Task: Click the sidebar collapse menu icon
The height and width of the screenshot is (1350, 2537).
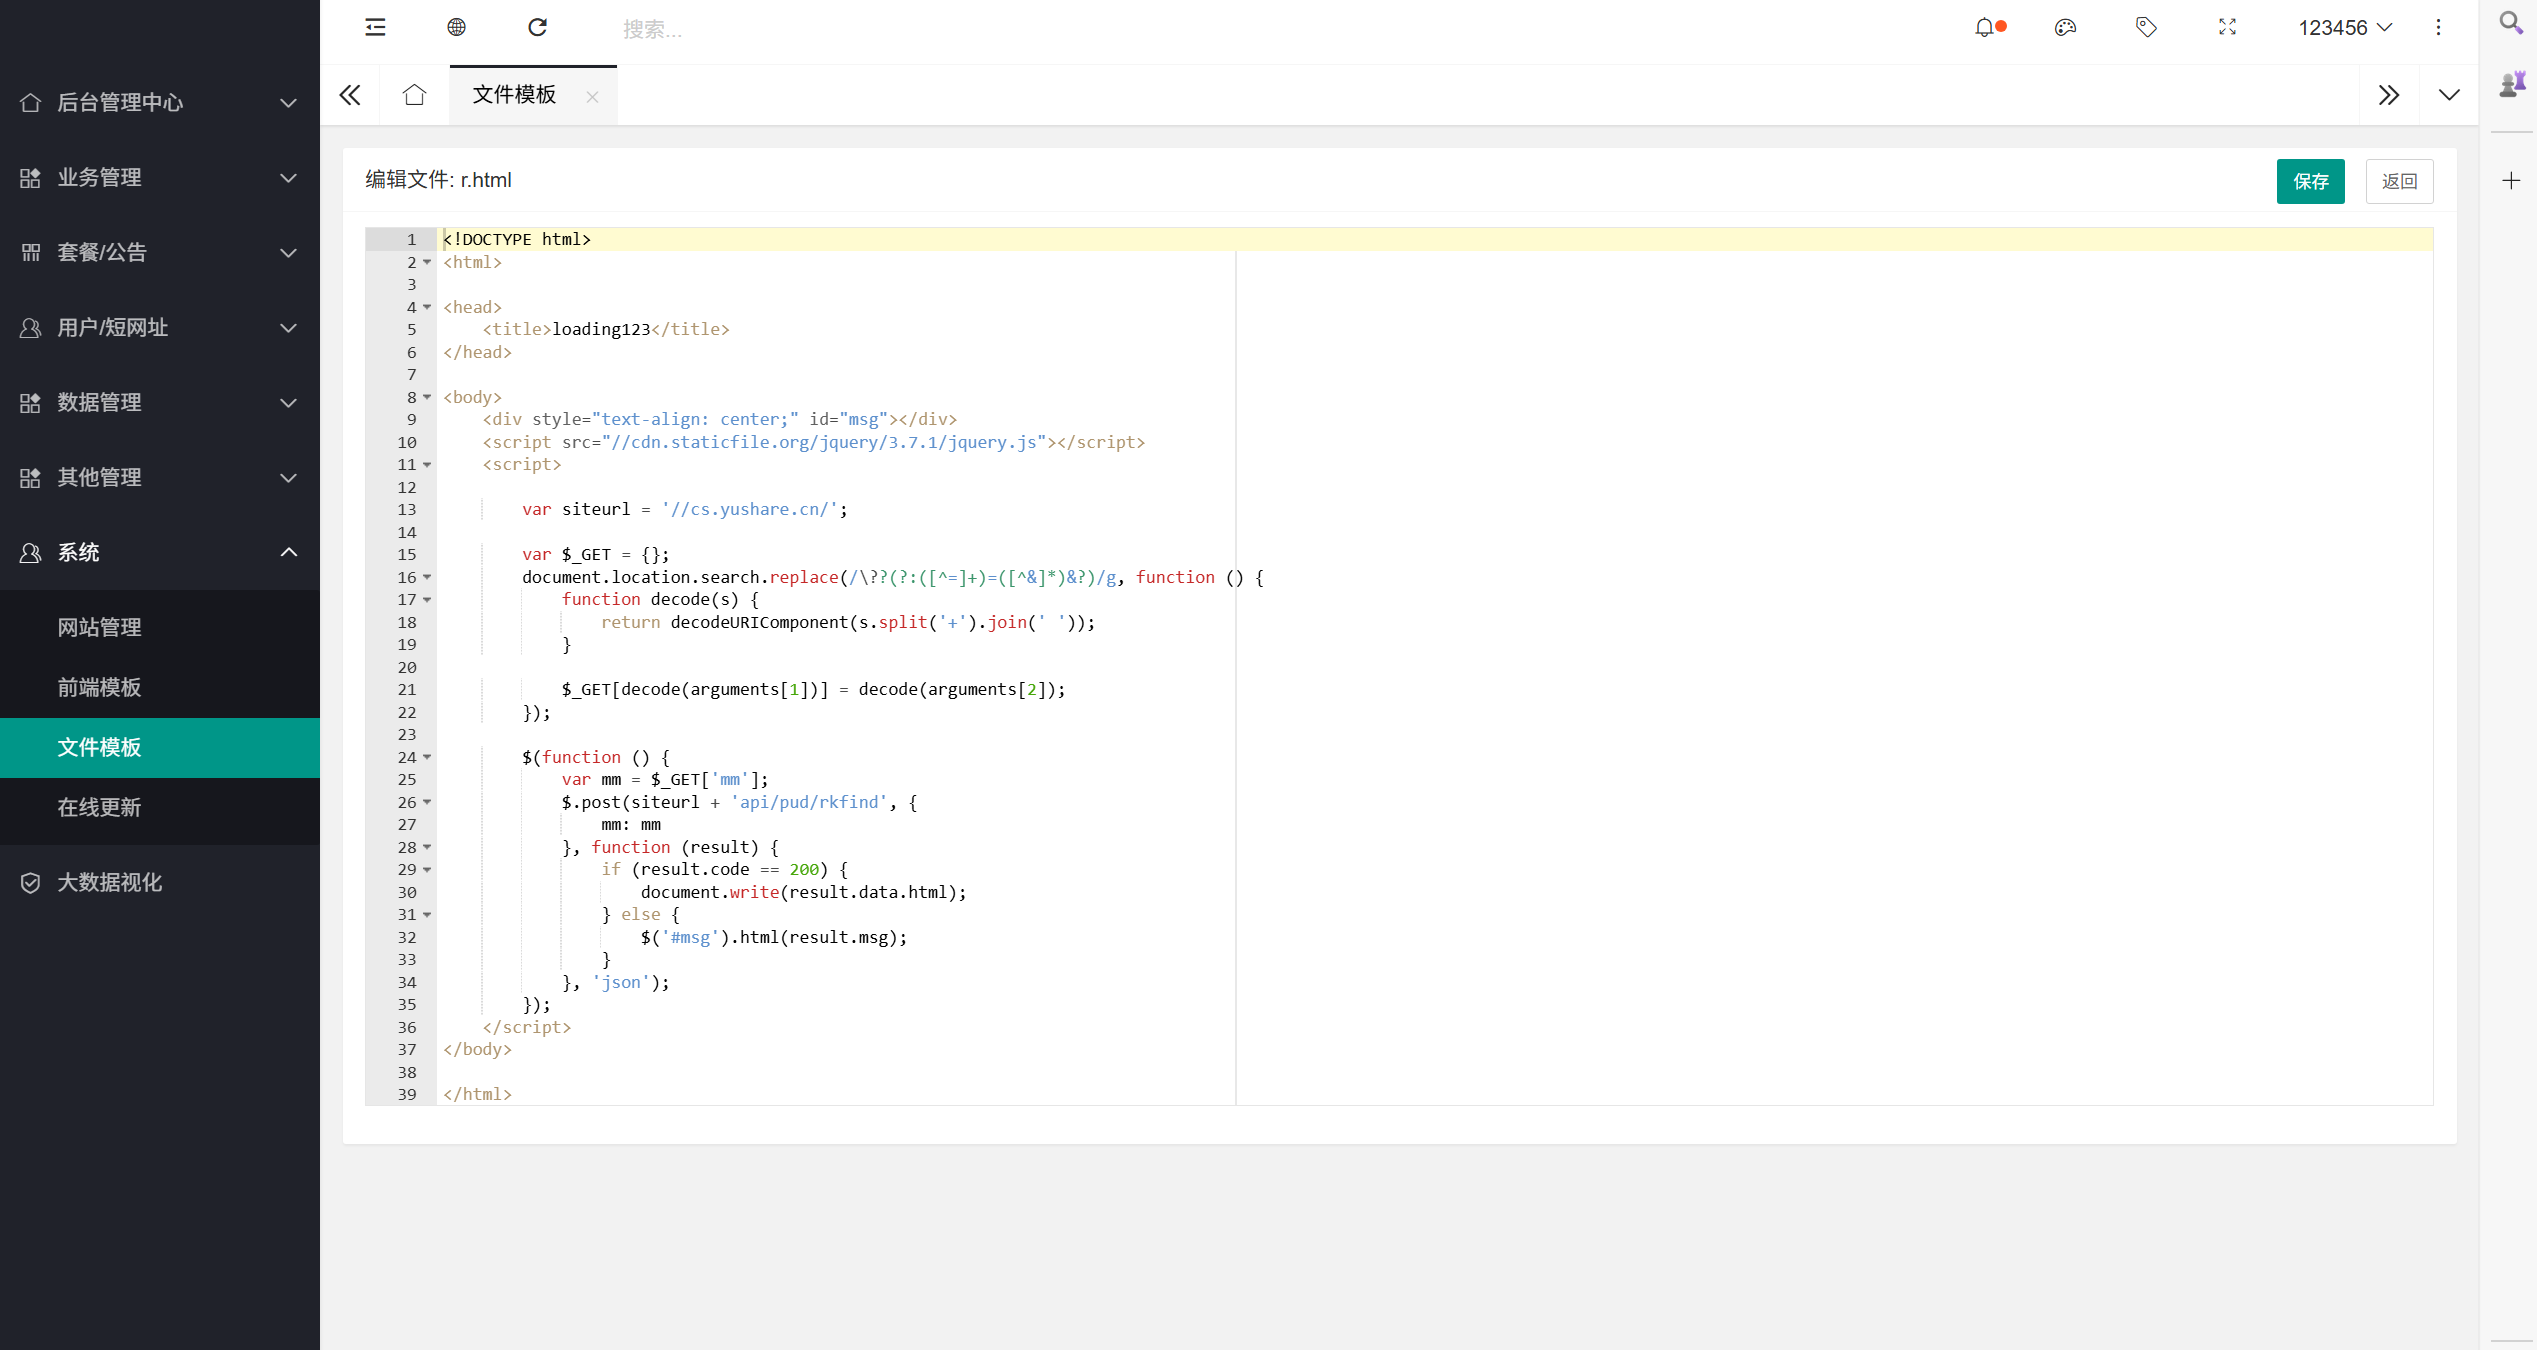Action: tap(375, 27)
